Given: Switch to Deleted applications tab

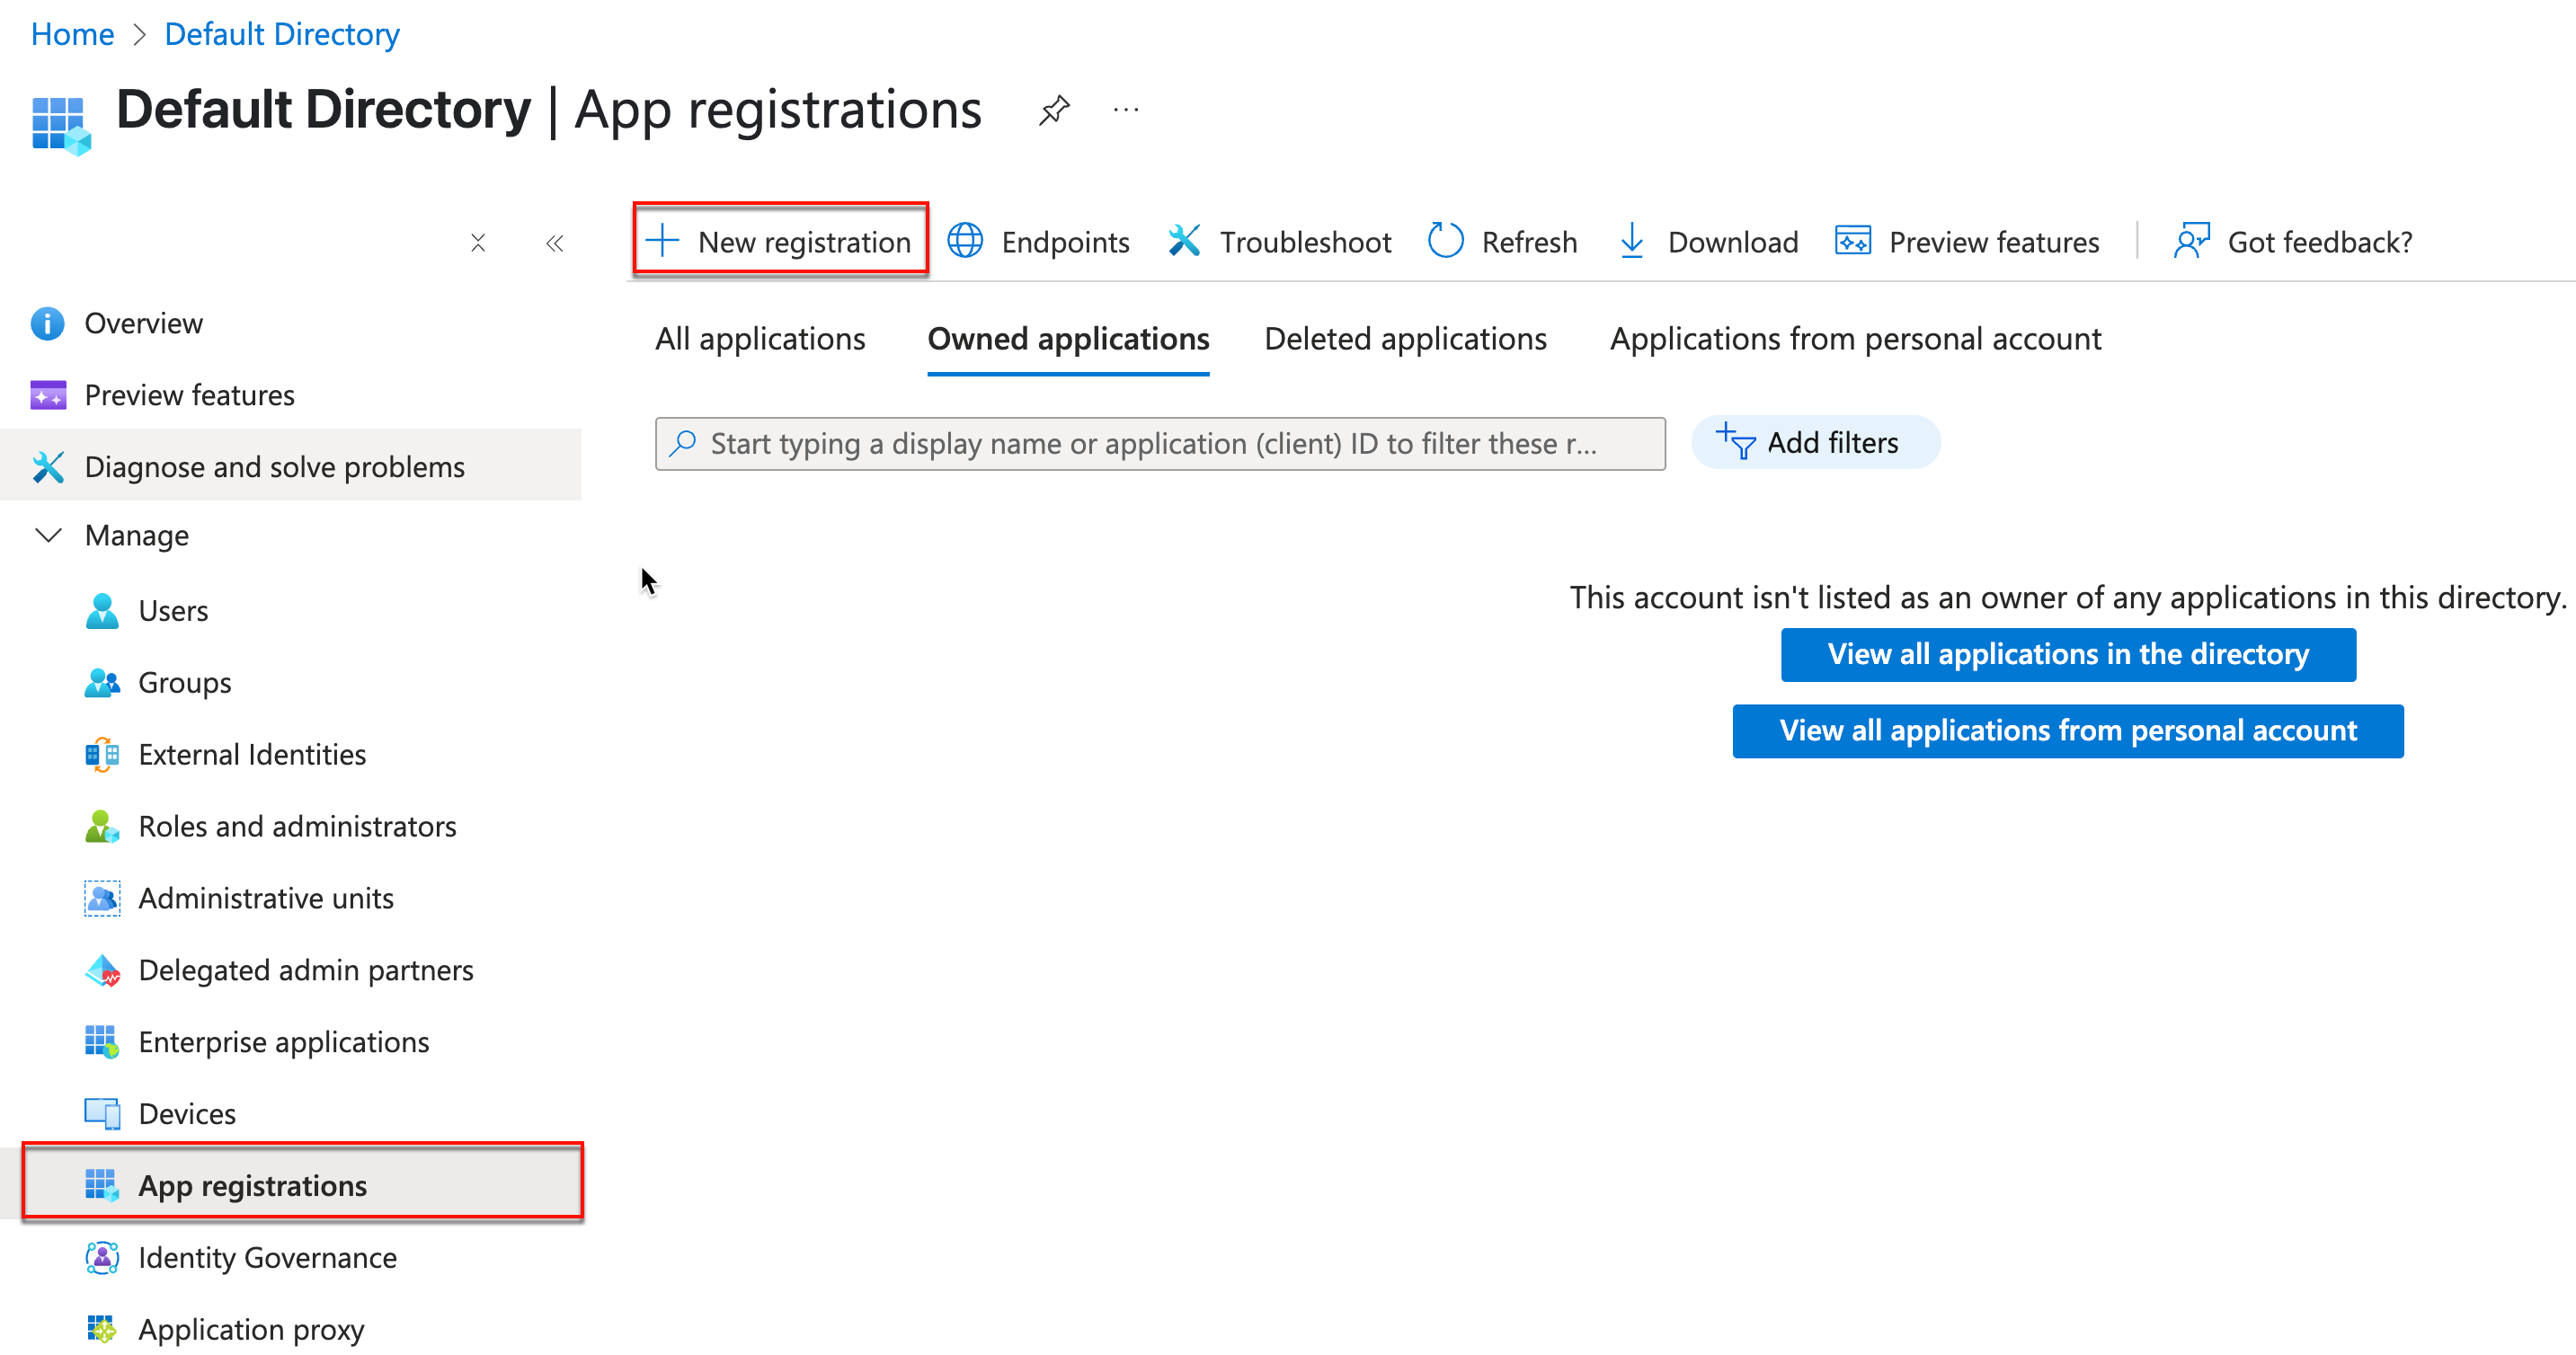Looking at the screenshot, I should (1405, 340).
